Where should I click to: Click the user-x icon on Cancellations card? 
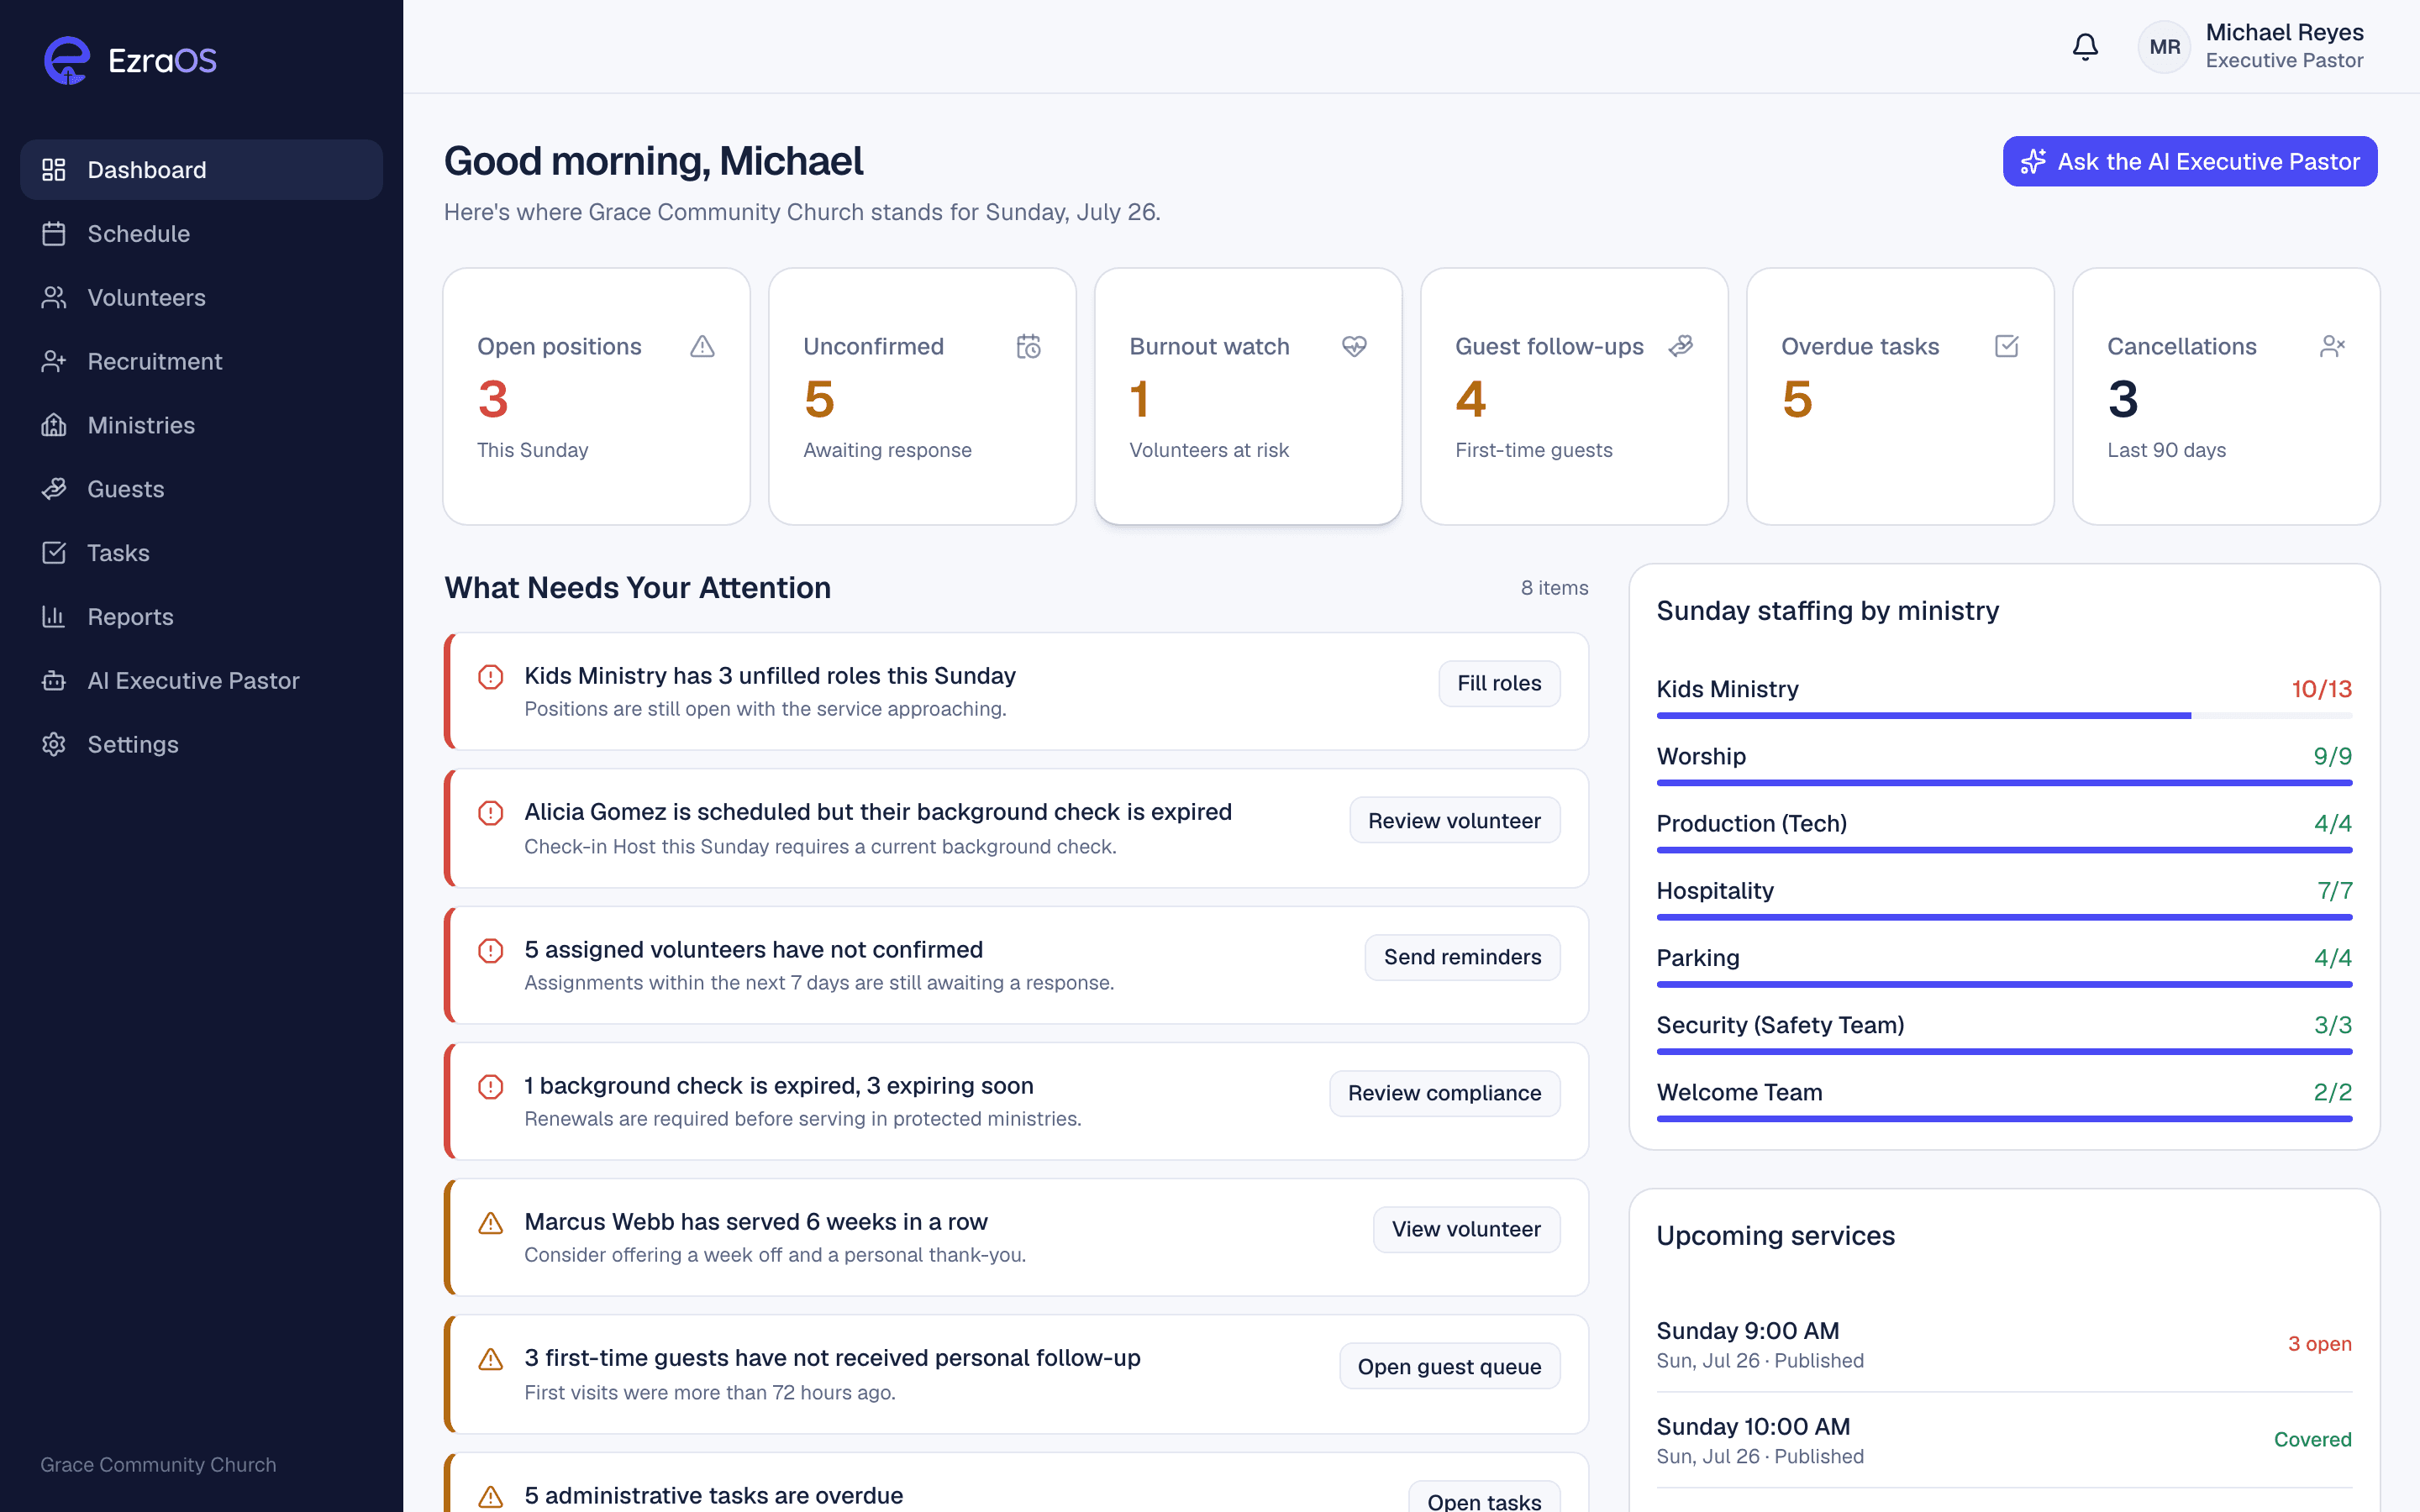2332,346
